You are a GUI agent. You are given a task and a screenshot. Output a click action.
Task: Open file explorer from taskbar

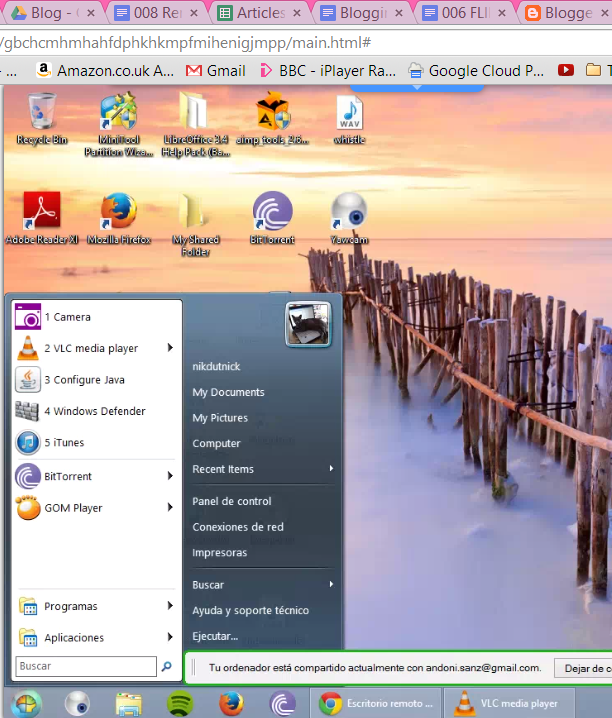tap(129, 704)
